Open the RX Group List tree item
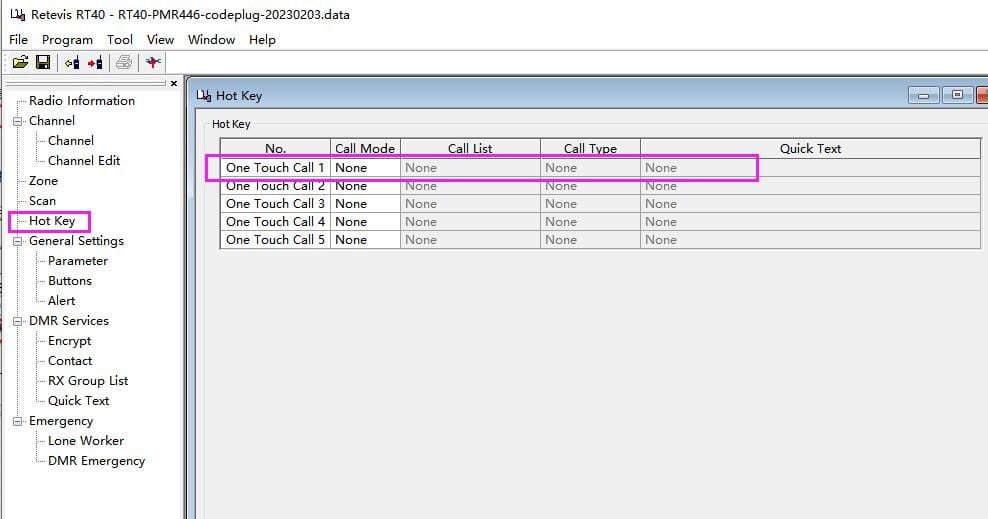The height and width of the screenshot is (519, 988). [x=88, y=381]
